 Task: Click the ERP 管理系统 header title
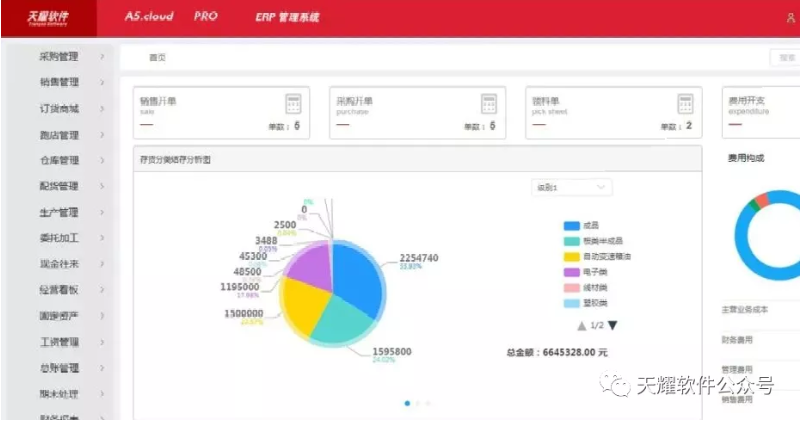coord(287,17)
